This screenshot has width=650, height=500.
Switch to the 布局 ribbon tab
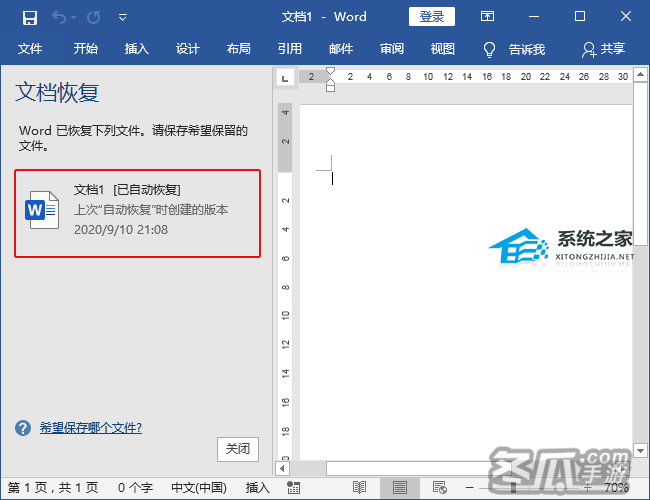tap(238, 49)
